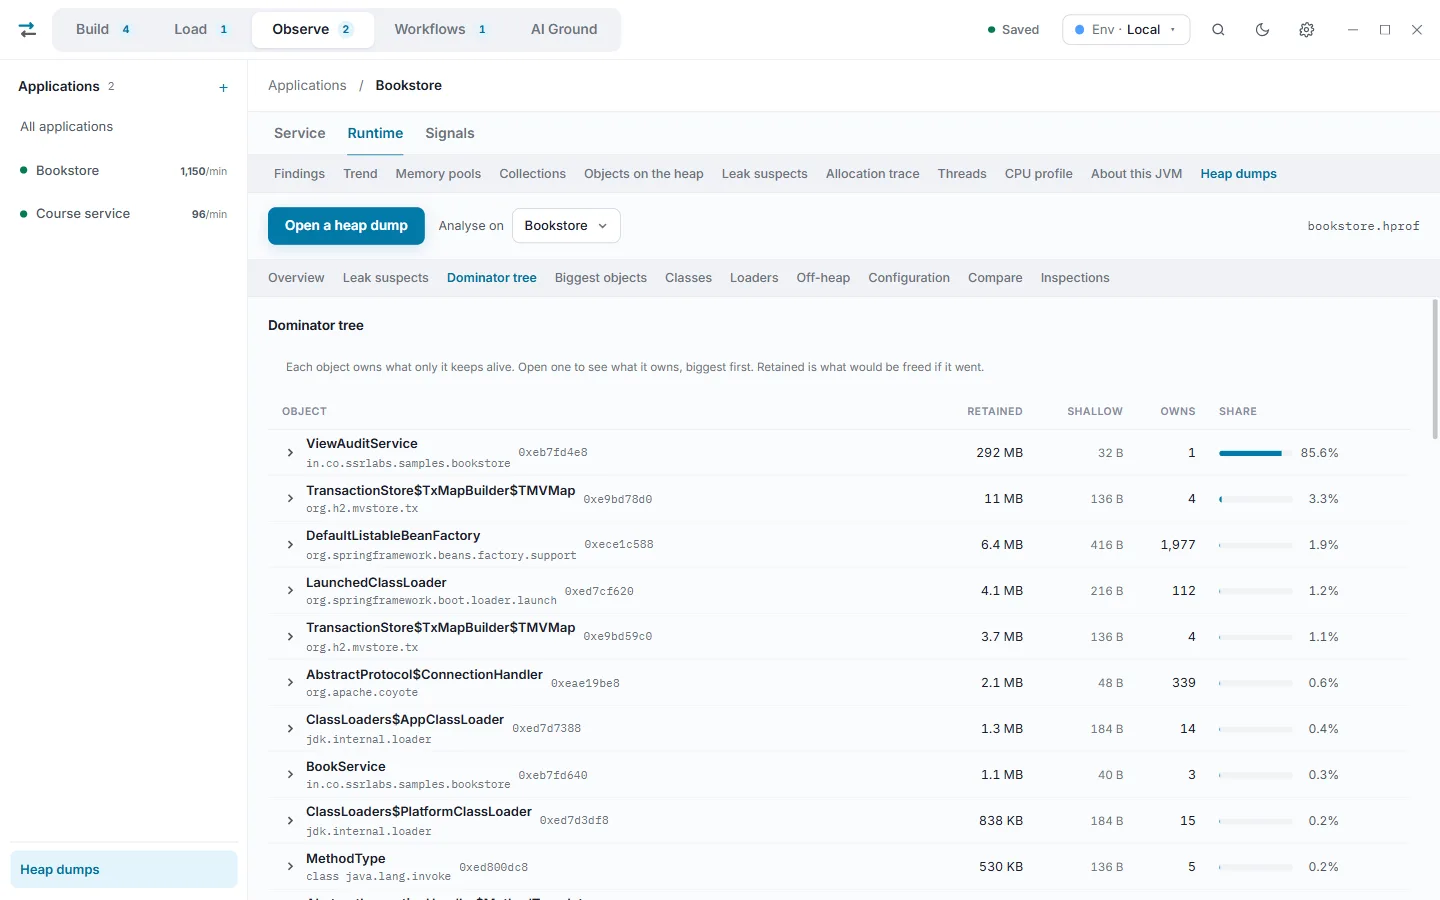Open the Leak suspects heap dump tab

click(x=386, y=278)
